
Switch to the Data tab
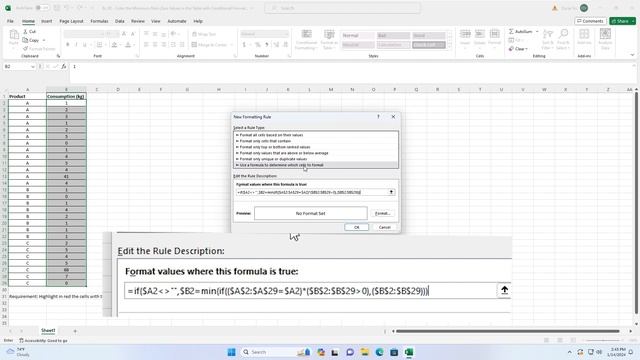[120, 21]
